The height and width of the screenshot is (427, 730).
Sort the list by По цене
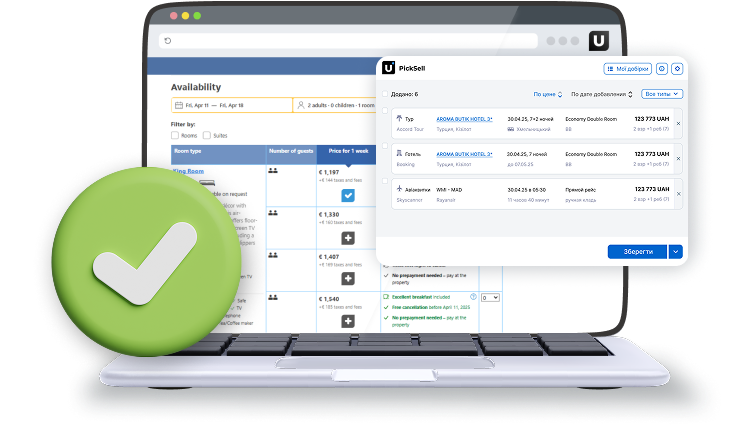[x=545, y=94]
